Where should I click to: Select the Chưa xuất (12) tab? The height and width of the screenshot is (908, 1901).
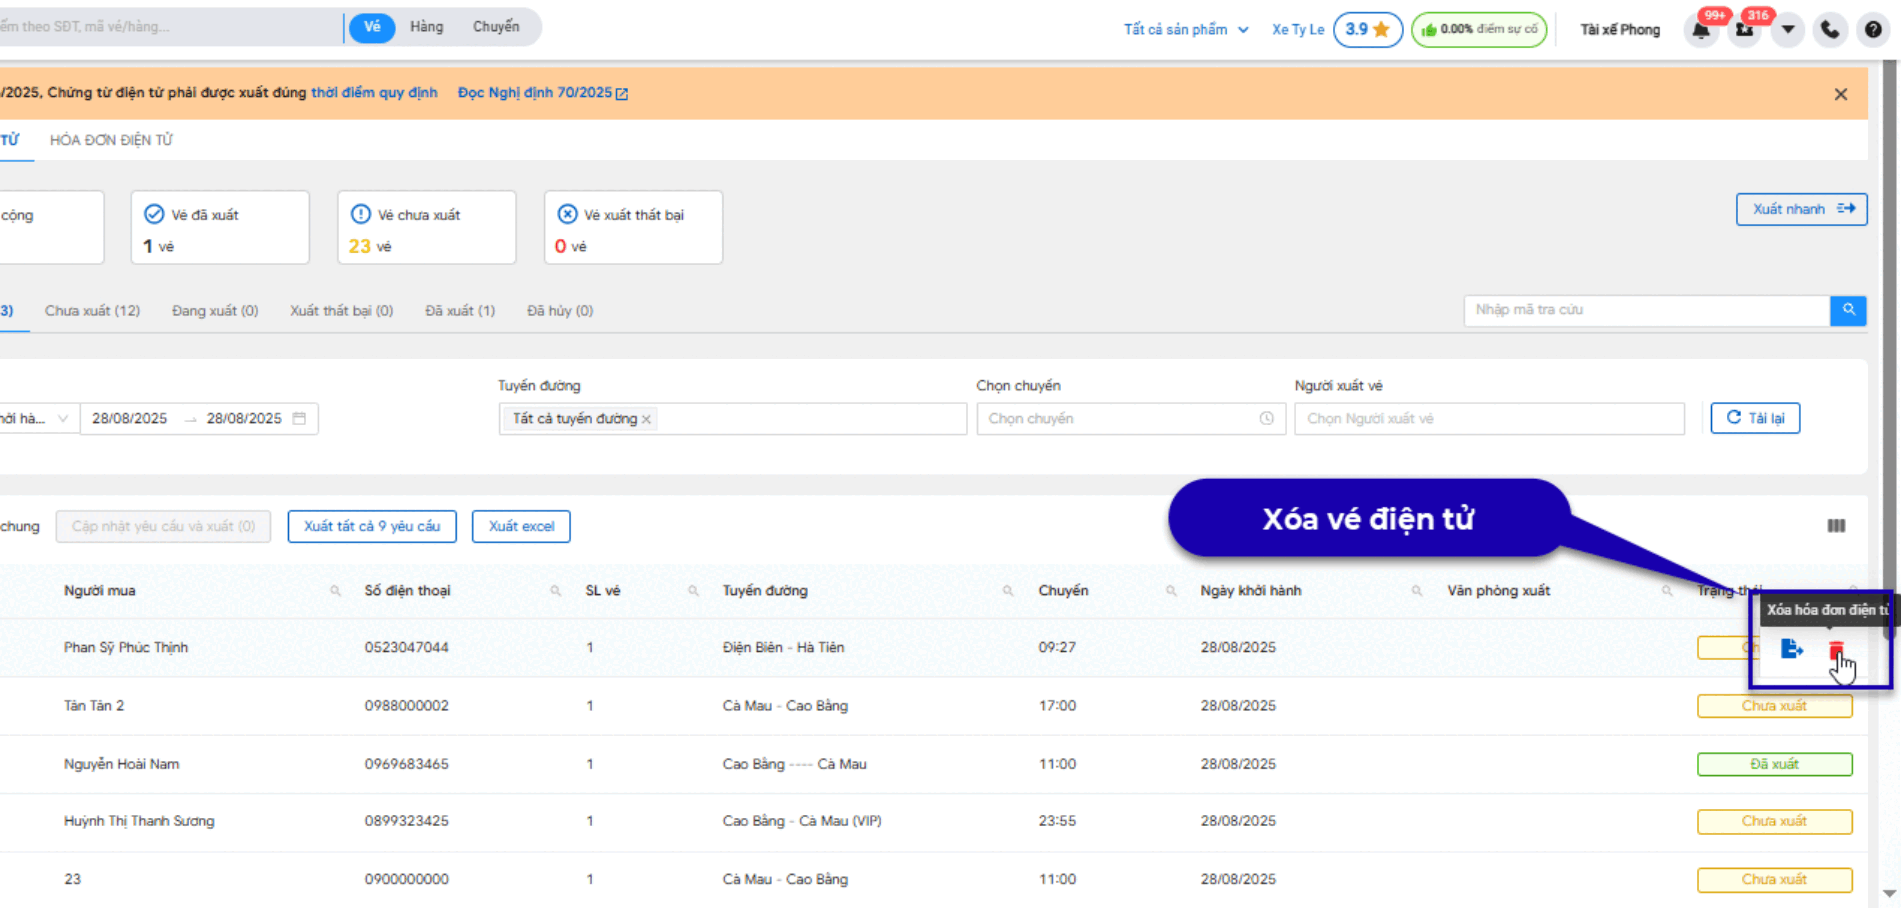[92, 311]
